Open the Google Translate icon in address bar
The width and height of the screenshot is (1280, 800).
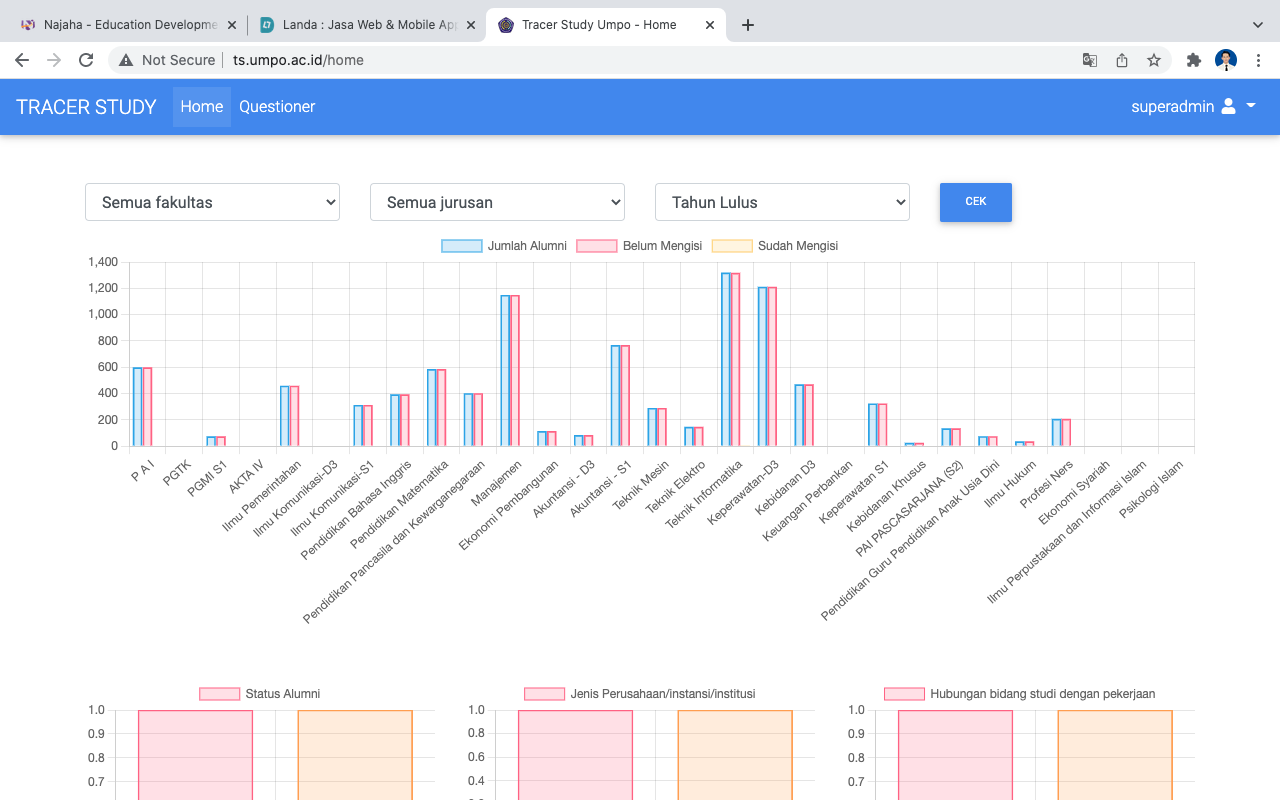pyautogui.click(x=1090, y=60)
